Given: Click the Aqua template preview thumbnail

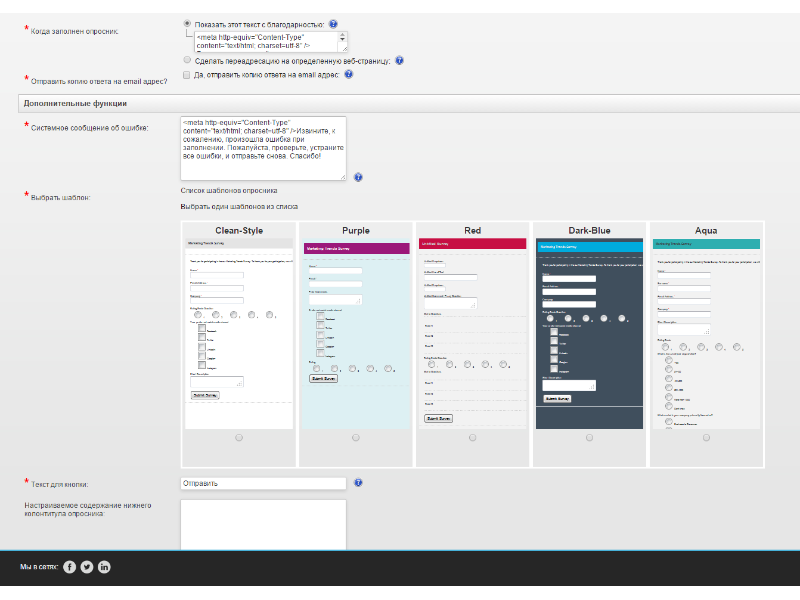Looking at the screenshot, I should pos(706,334).
